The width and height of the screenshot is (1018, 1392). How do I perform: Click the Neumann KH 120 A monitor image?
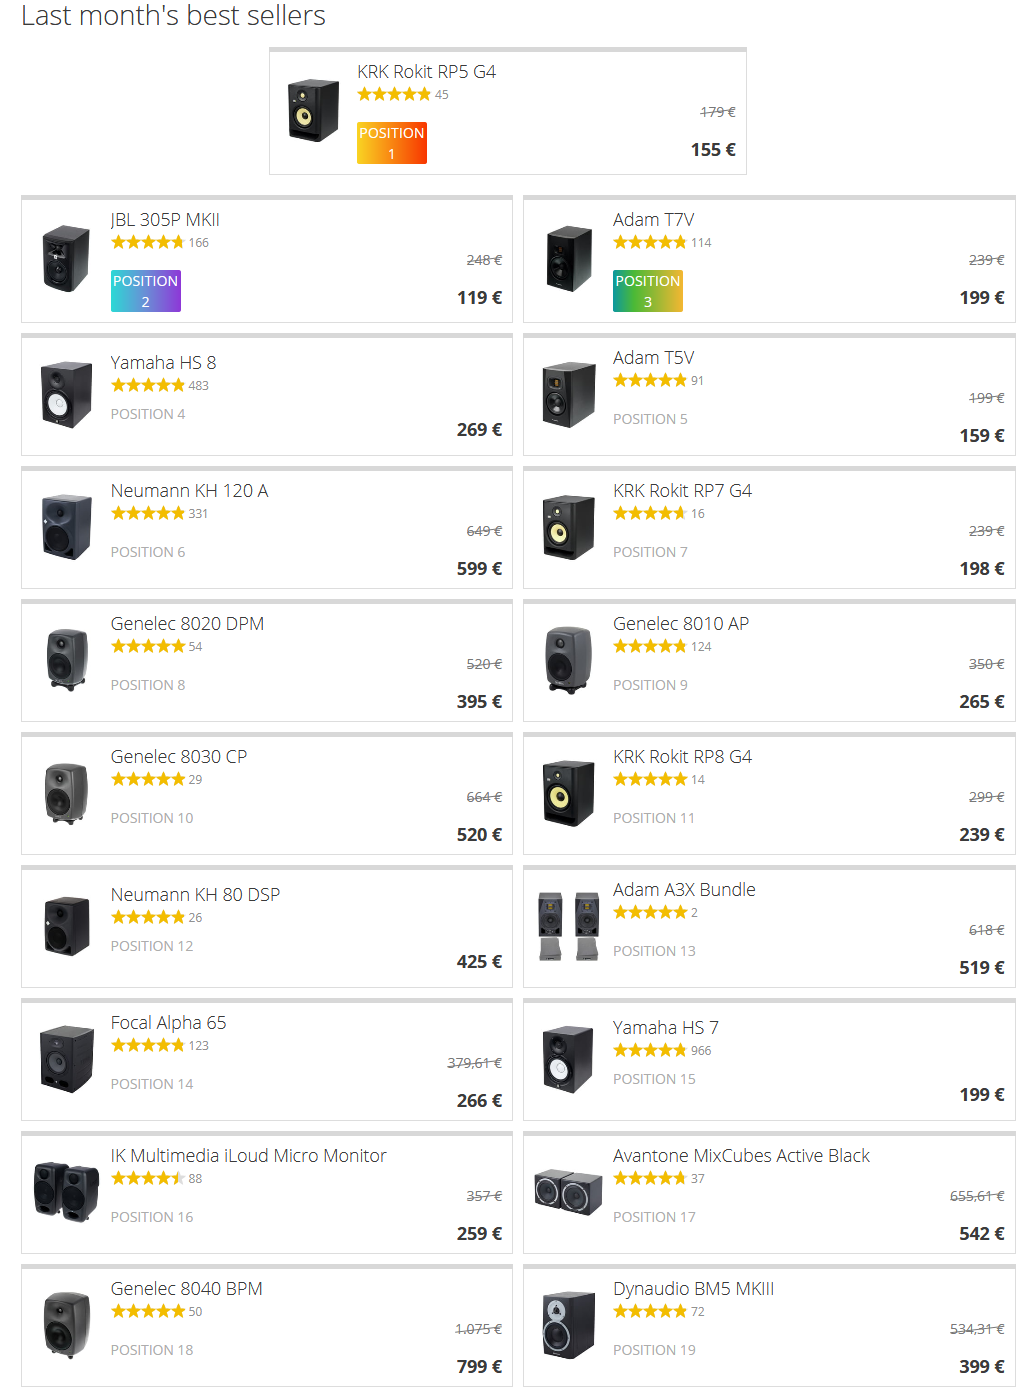pyautogui.click(x=67, y=527)
